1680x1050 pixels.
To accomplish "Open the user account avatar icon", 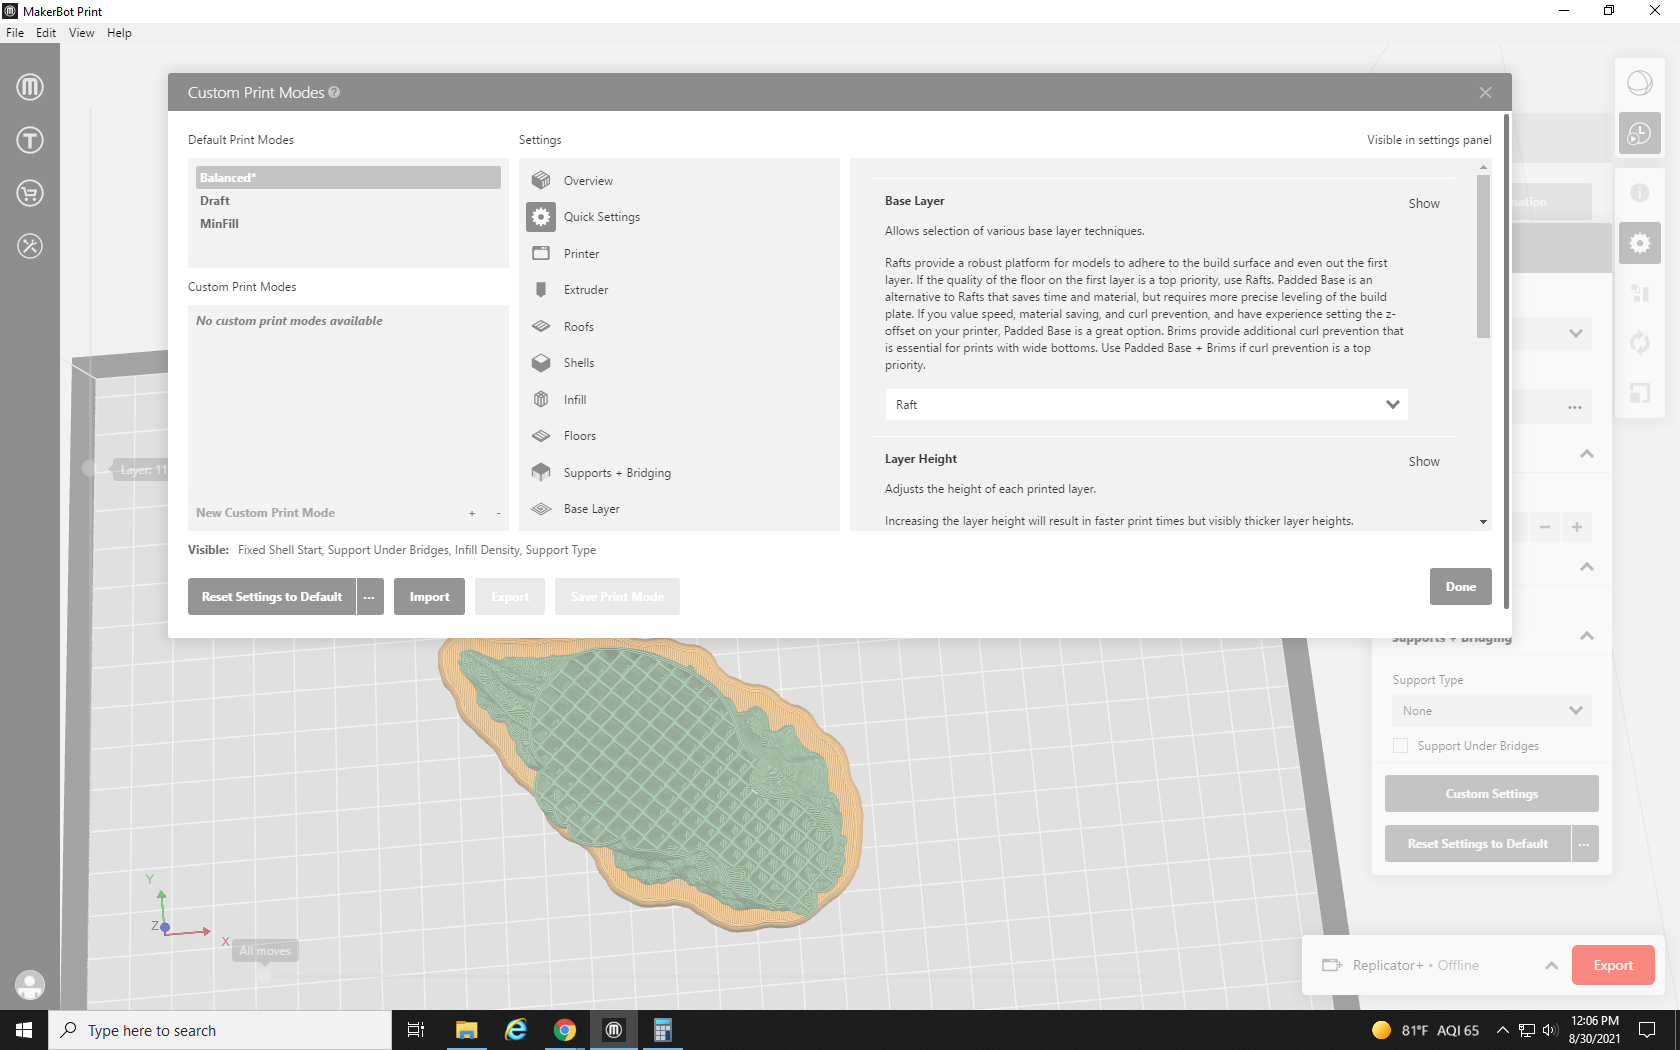I will 30,985.
